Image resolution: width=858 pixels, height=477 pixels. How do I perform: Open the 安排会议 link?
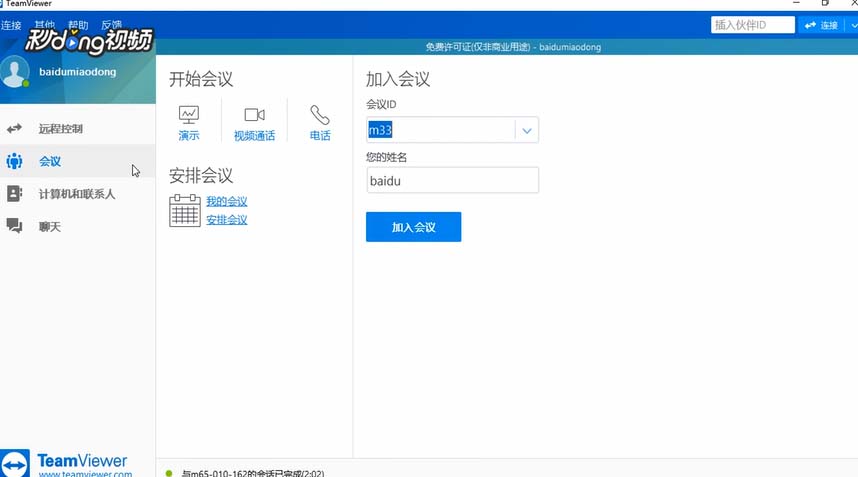tap(227, 220)
